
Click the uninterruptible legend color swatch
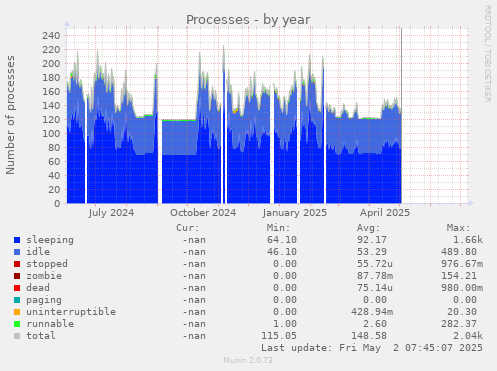coord(17,312)
